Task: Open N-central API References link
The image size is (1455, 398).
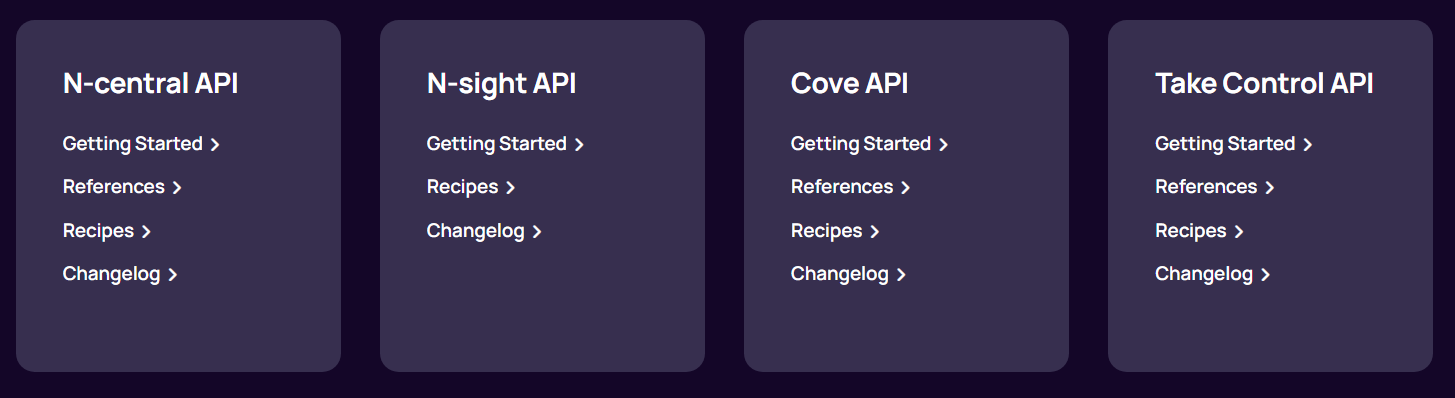Action: pyautogui.click(x=122, y=187)
